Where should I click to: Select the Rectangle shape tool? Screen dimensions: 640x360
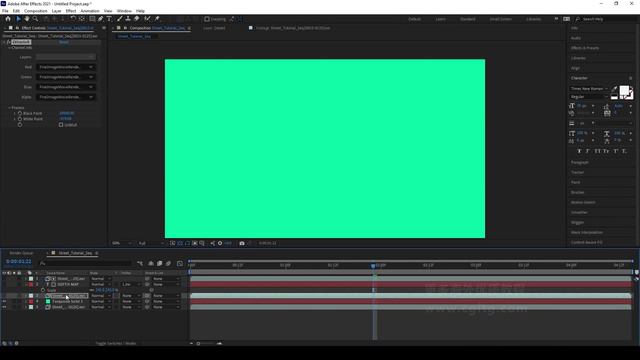click(92, 19)
